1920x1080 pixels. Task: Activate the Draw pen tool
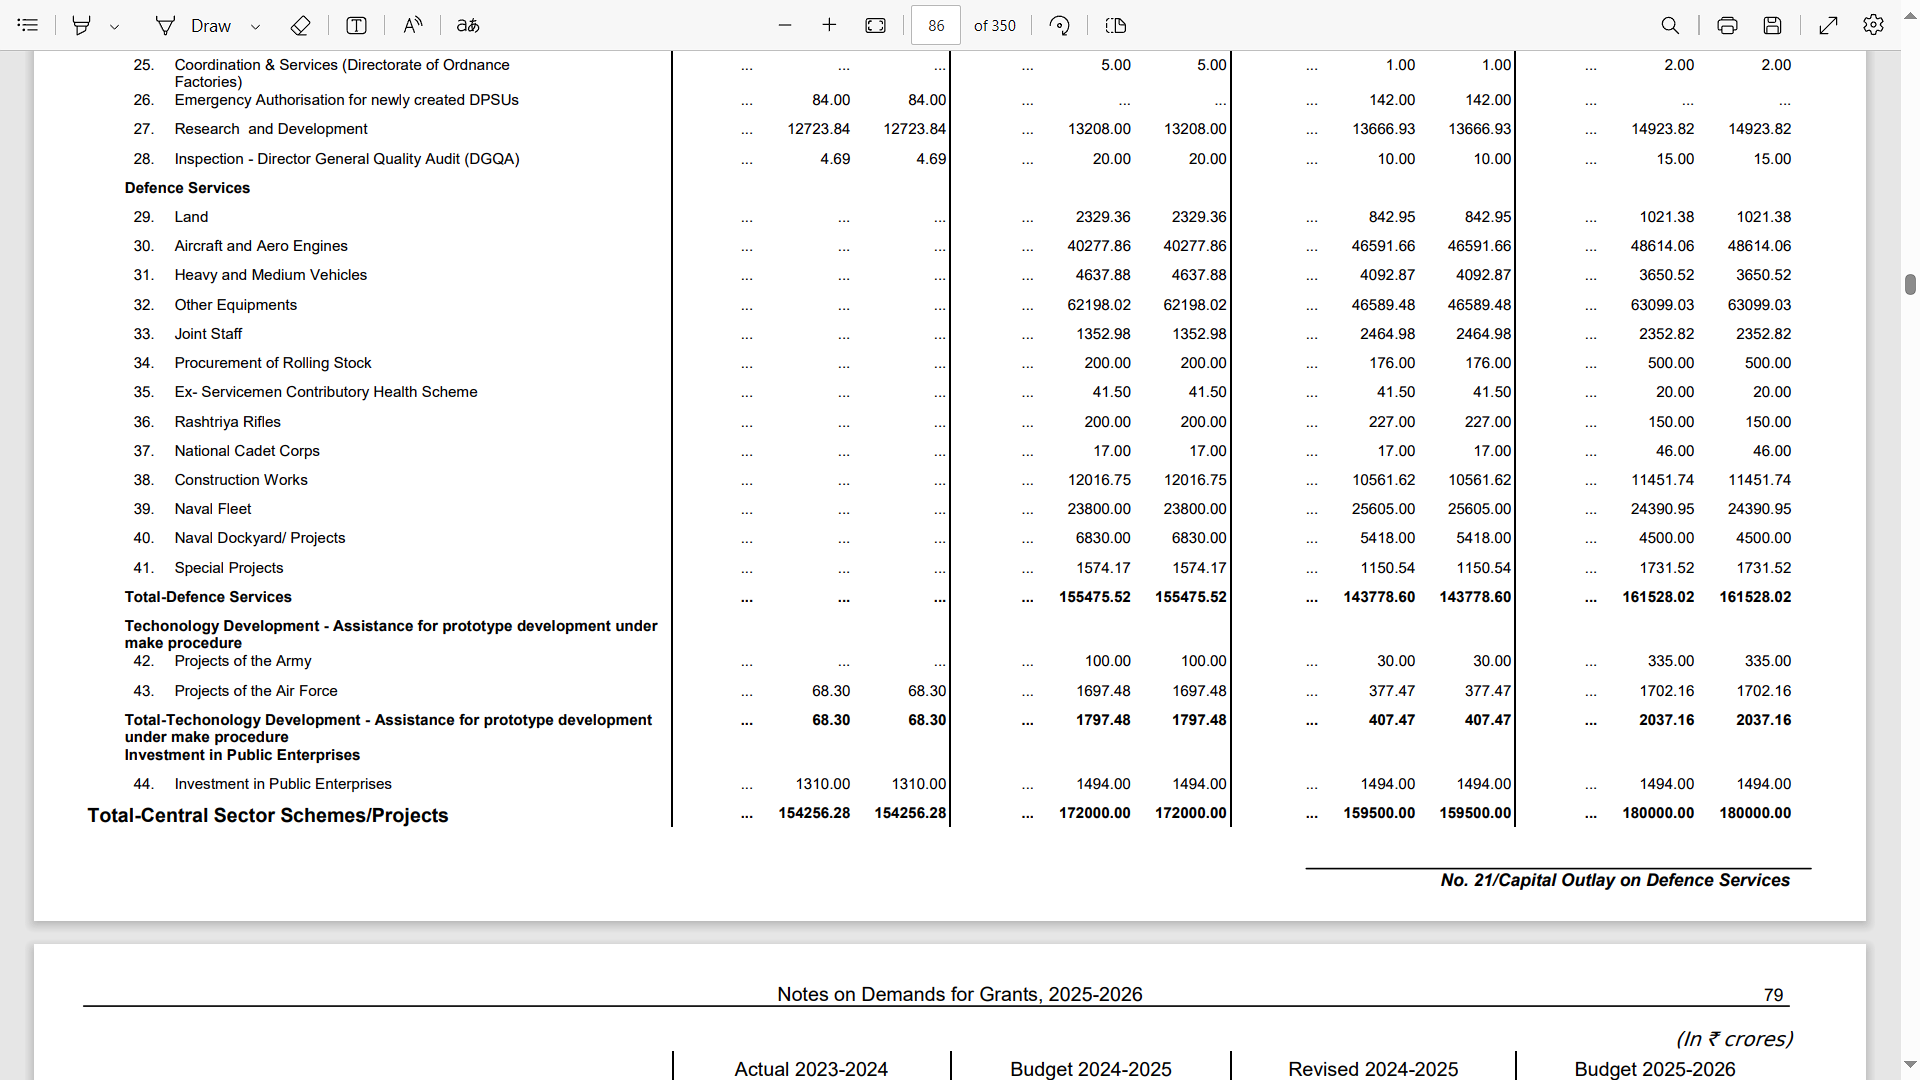point(193,25)
